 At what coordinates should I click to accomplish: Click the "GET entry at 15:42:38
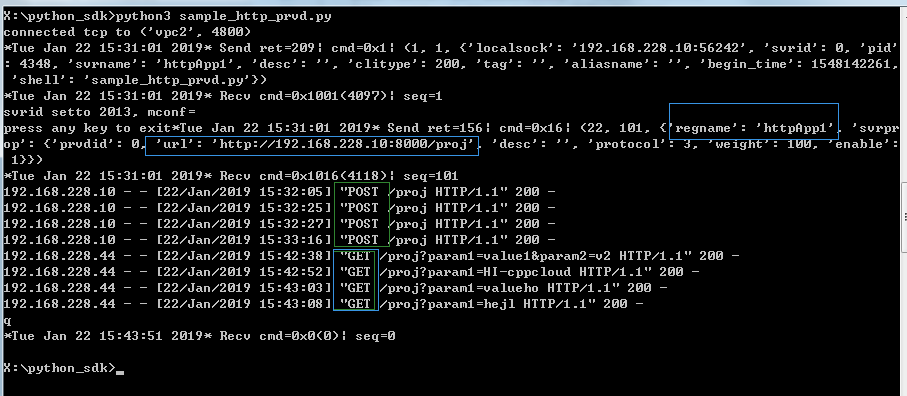pyautogui.click(x=355, y=256)
